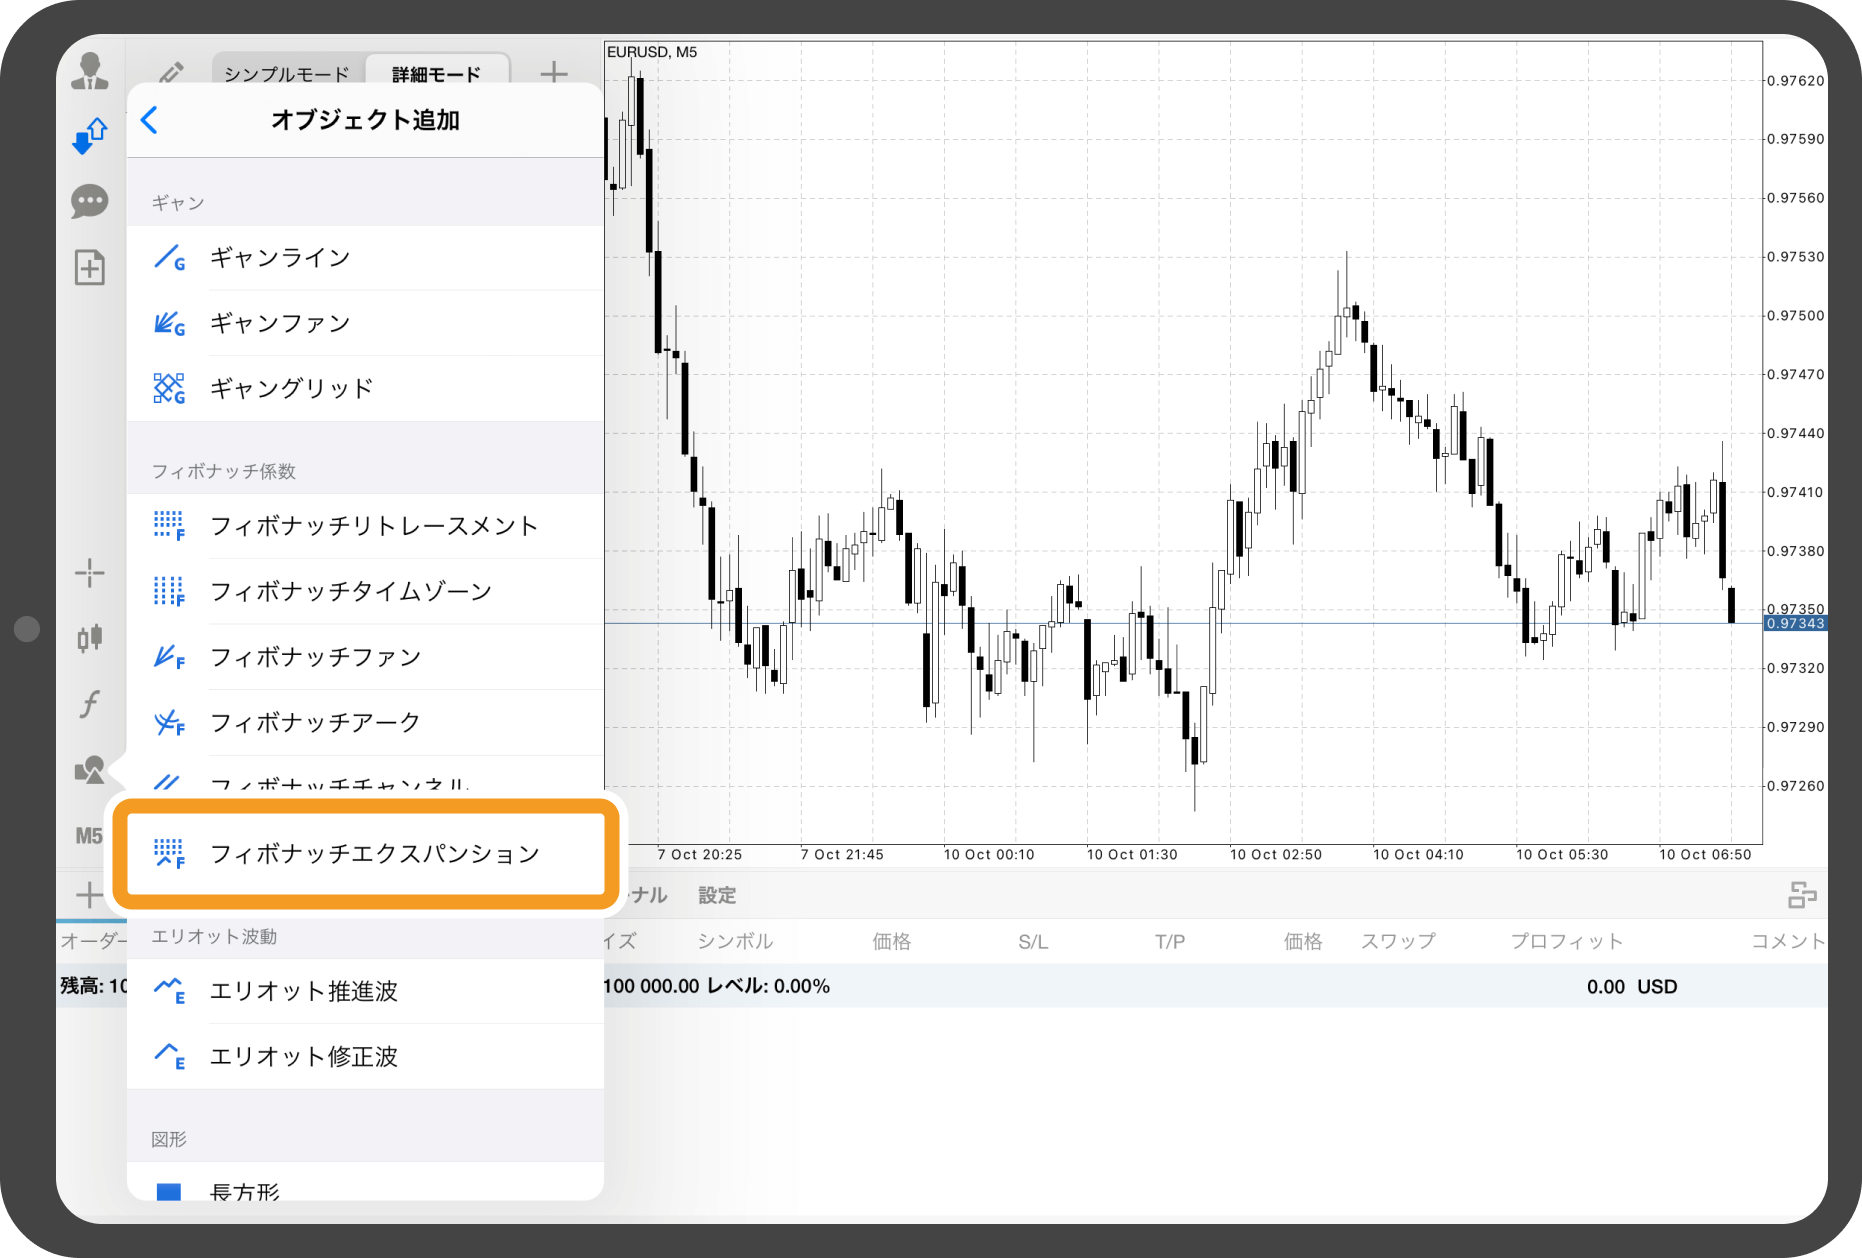Choose 長方形 under 図形

pyautogui.click(x=246, y=1191)
